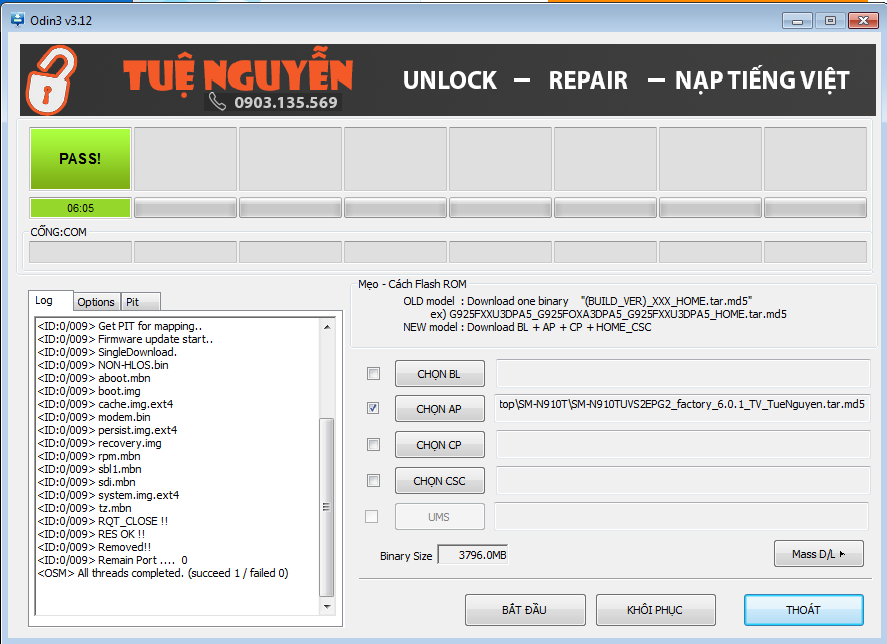Viewport: 887px width, 644px height.
Task: Click log line "persist.img.ext4"
Action: (x=107, y=430)
